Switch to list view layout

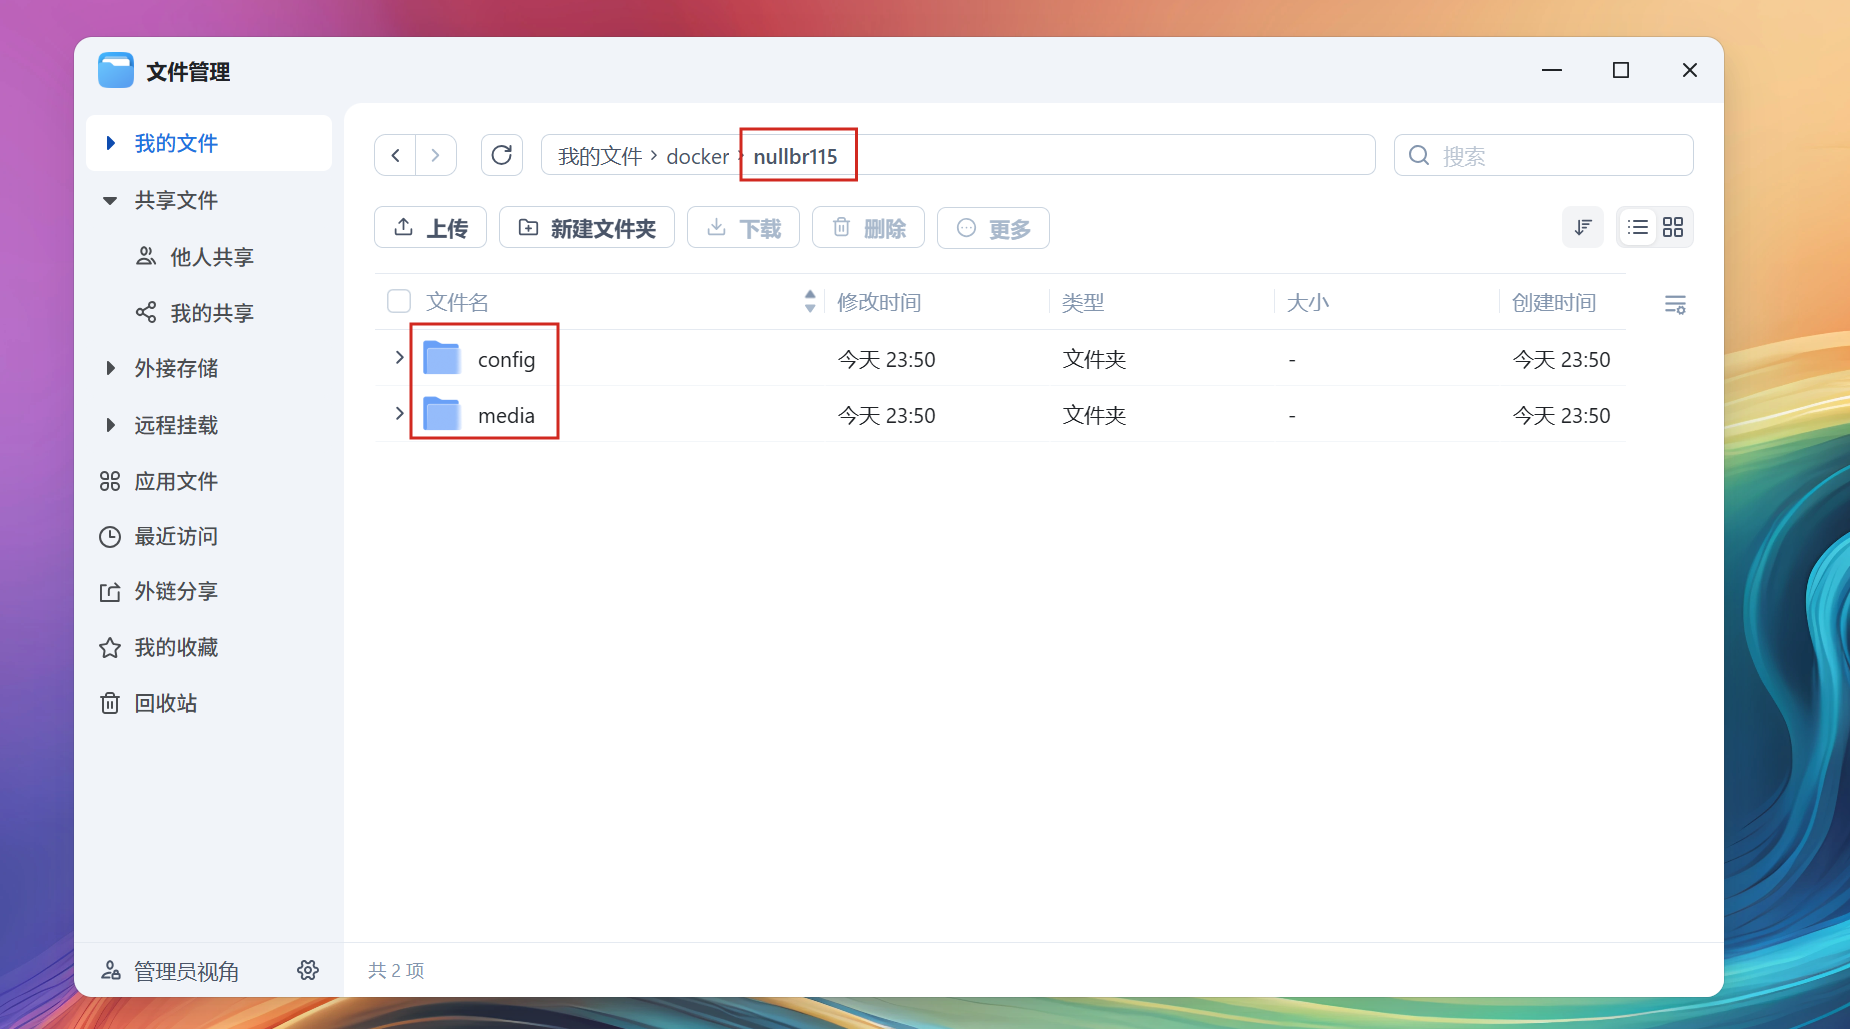click(1637, 228)
